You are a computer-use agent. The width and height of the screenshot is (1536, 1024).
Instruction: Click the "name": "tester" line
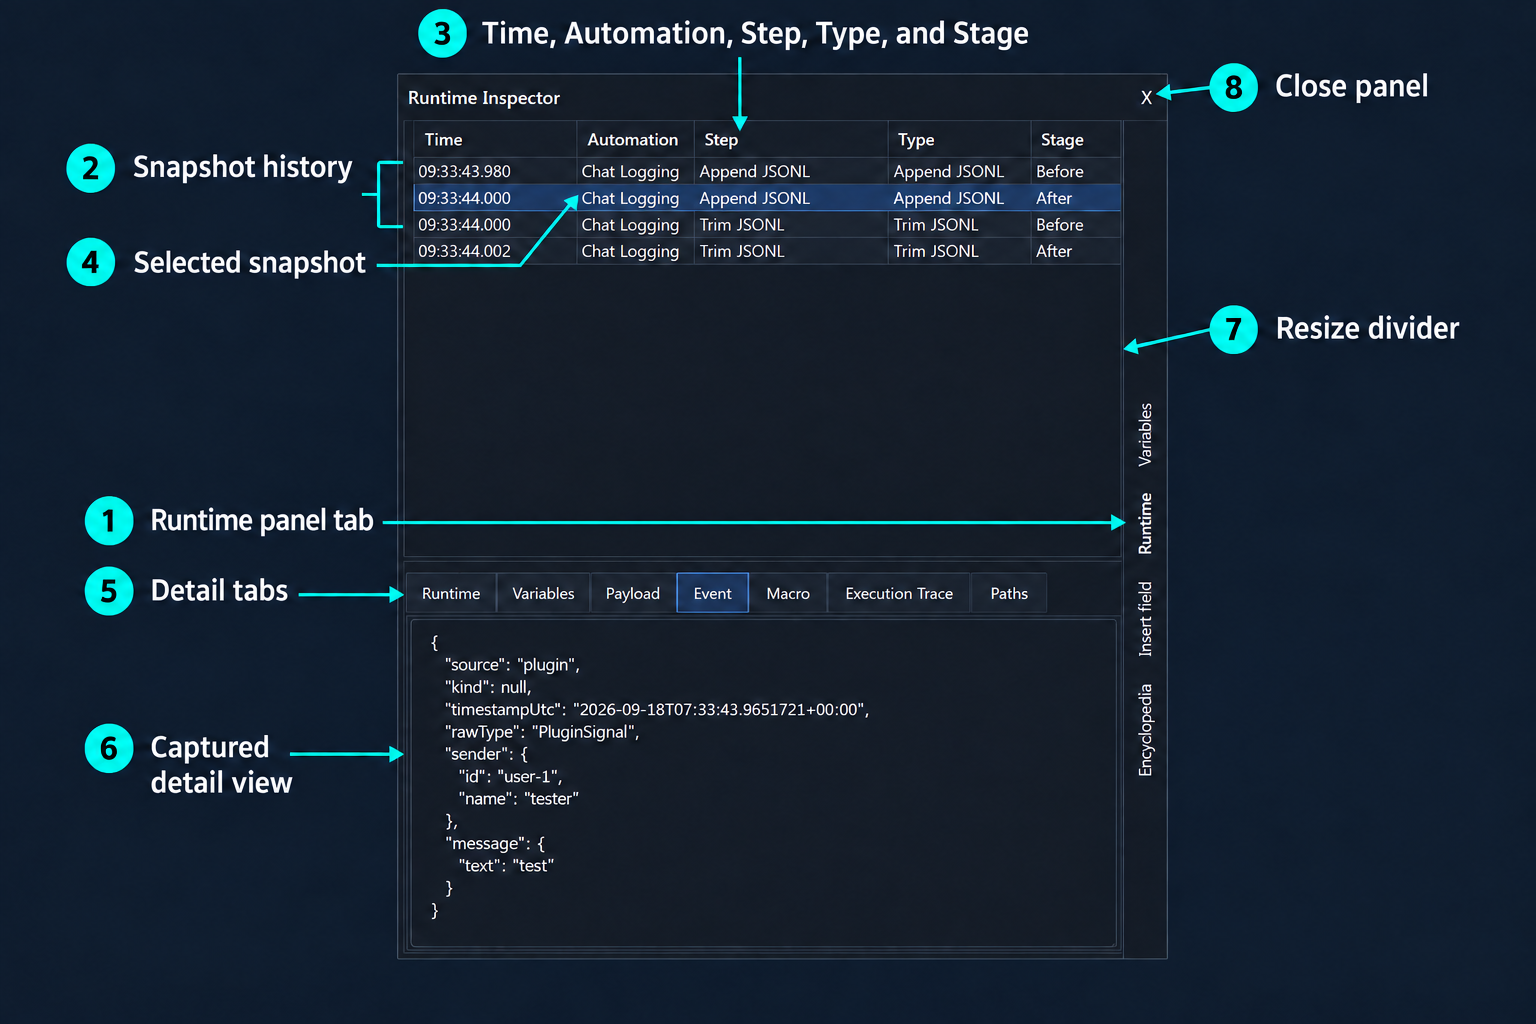tap(519, 798)
